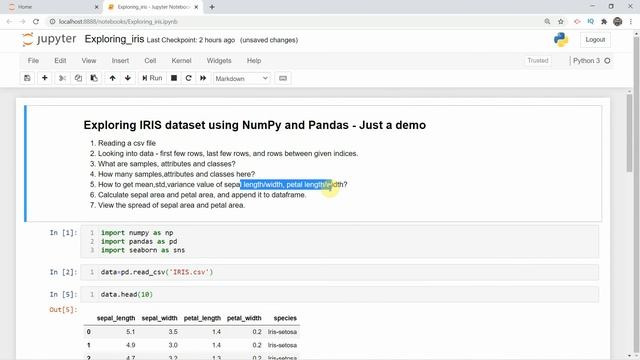Go forward in the browser

[22, 22]
